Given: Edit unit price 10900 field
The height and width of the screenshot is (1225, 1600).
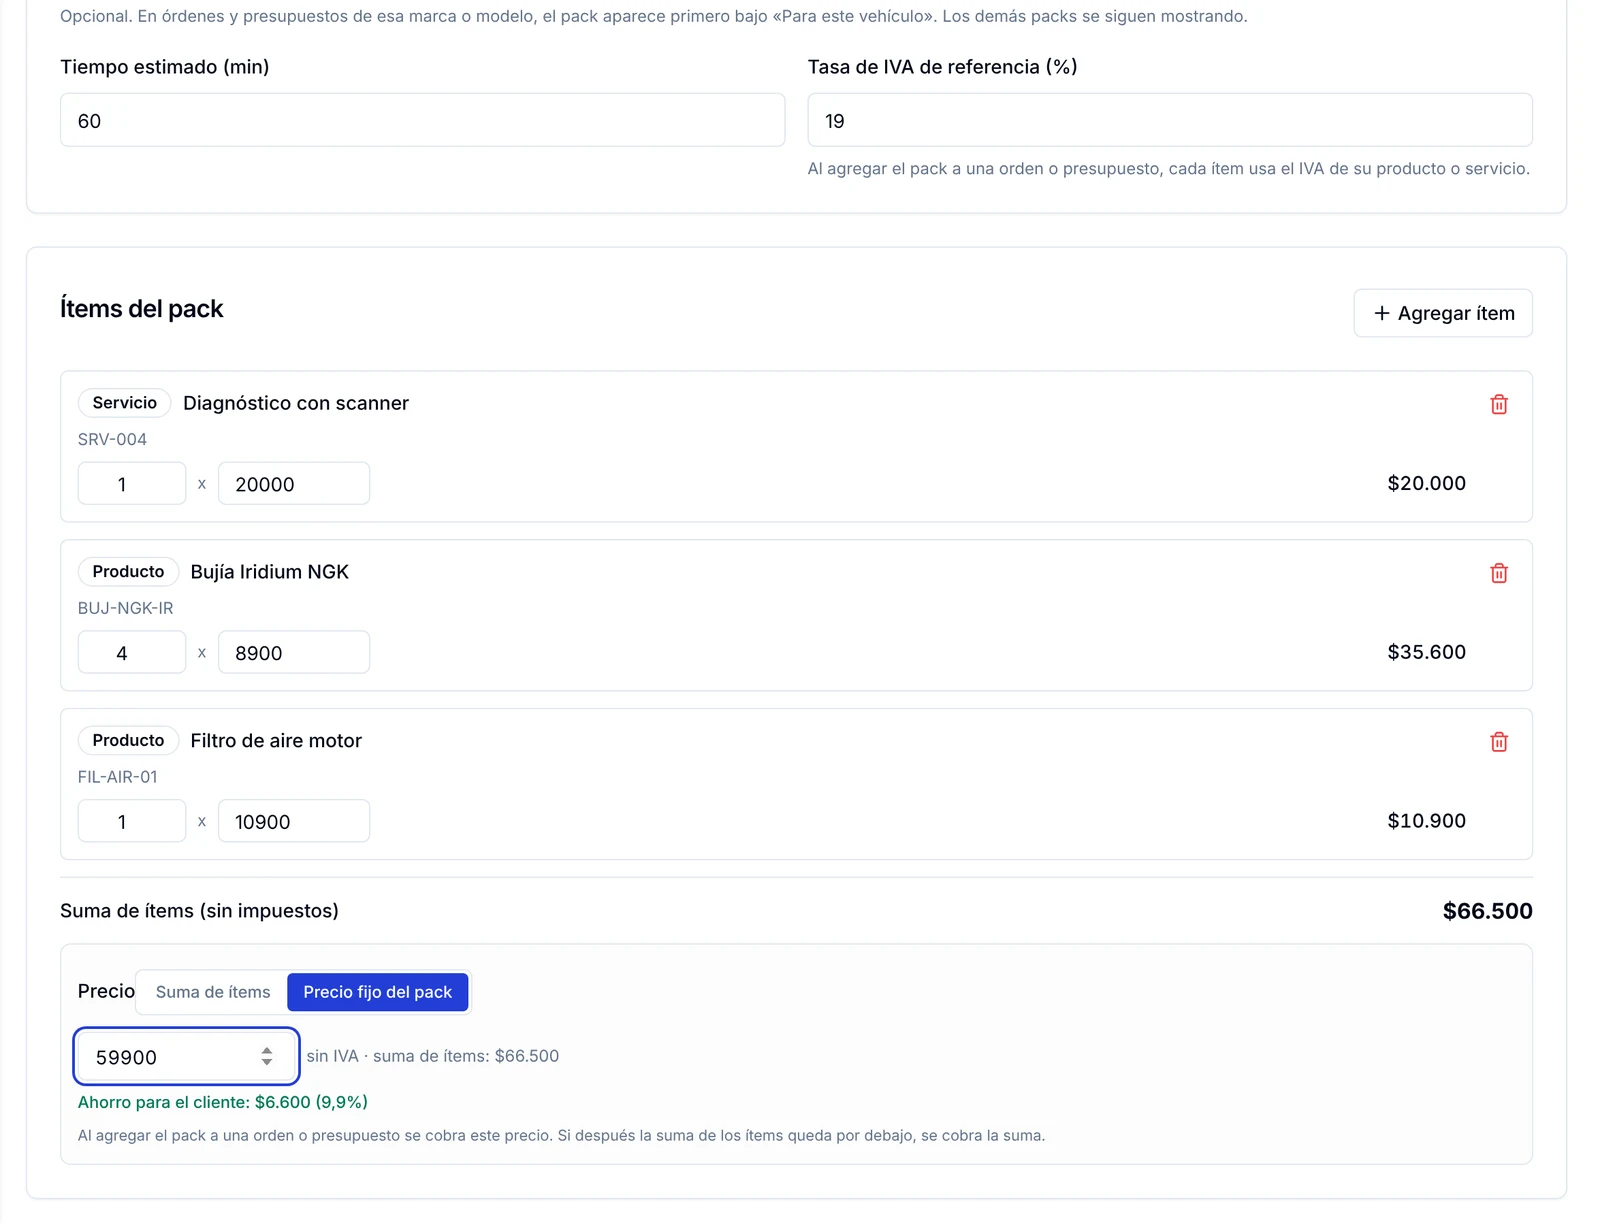Looking at the screenshot, I should pos(294,822).
